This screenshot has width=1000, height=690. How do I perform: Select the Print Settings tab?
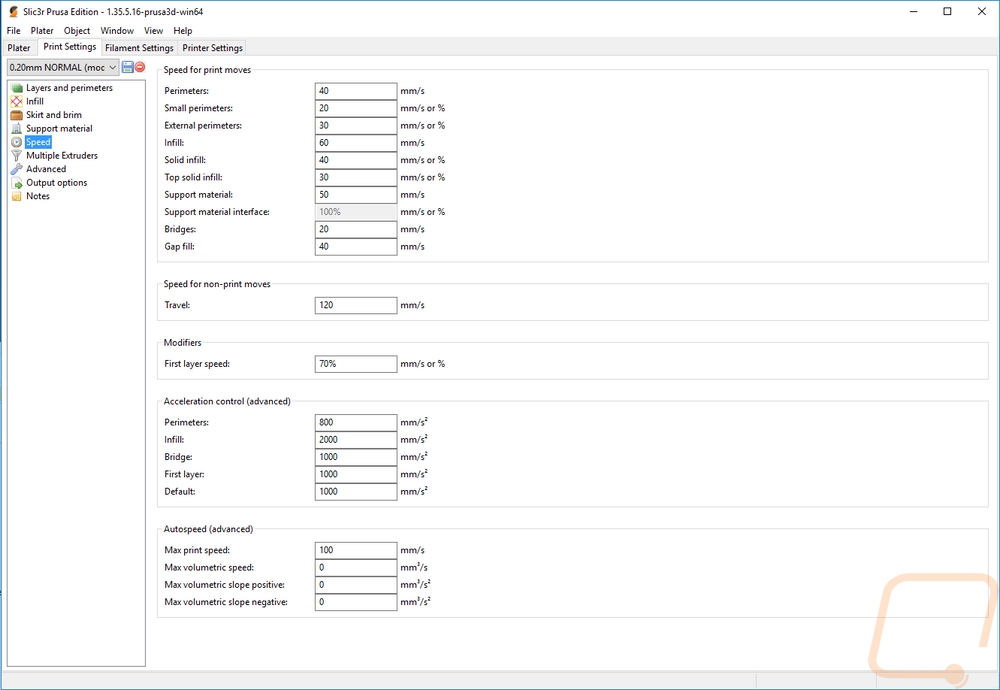(70, 47)
